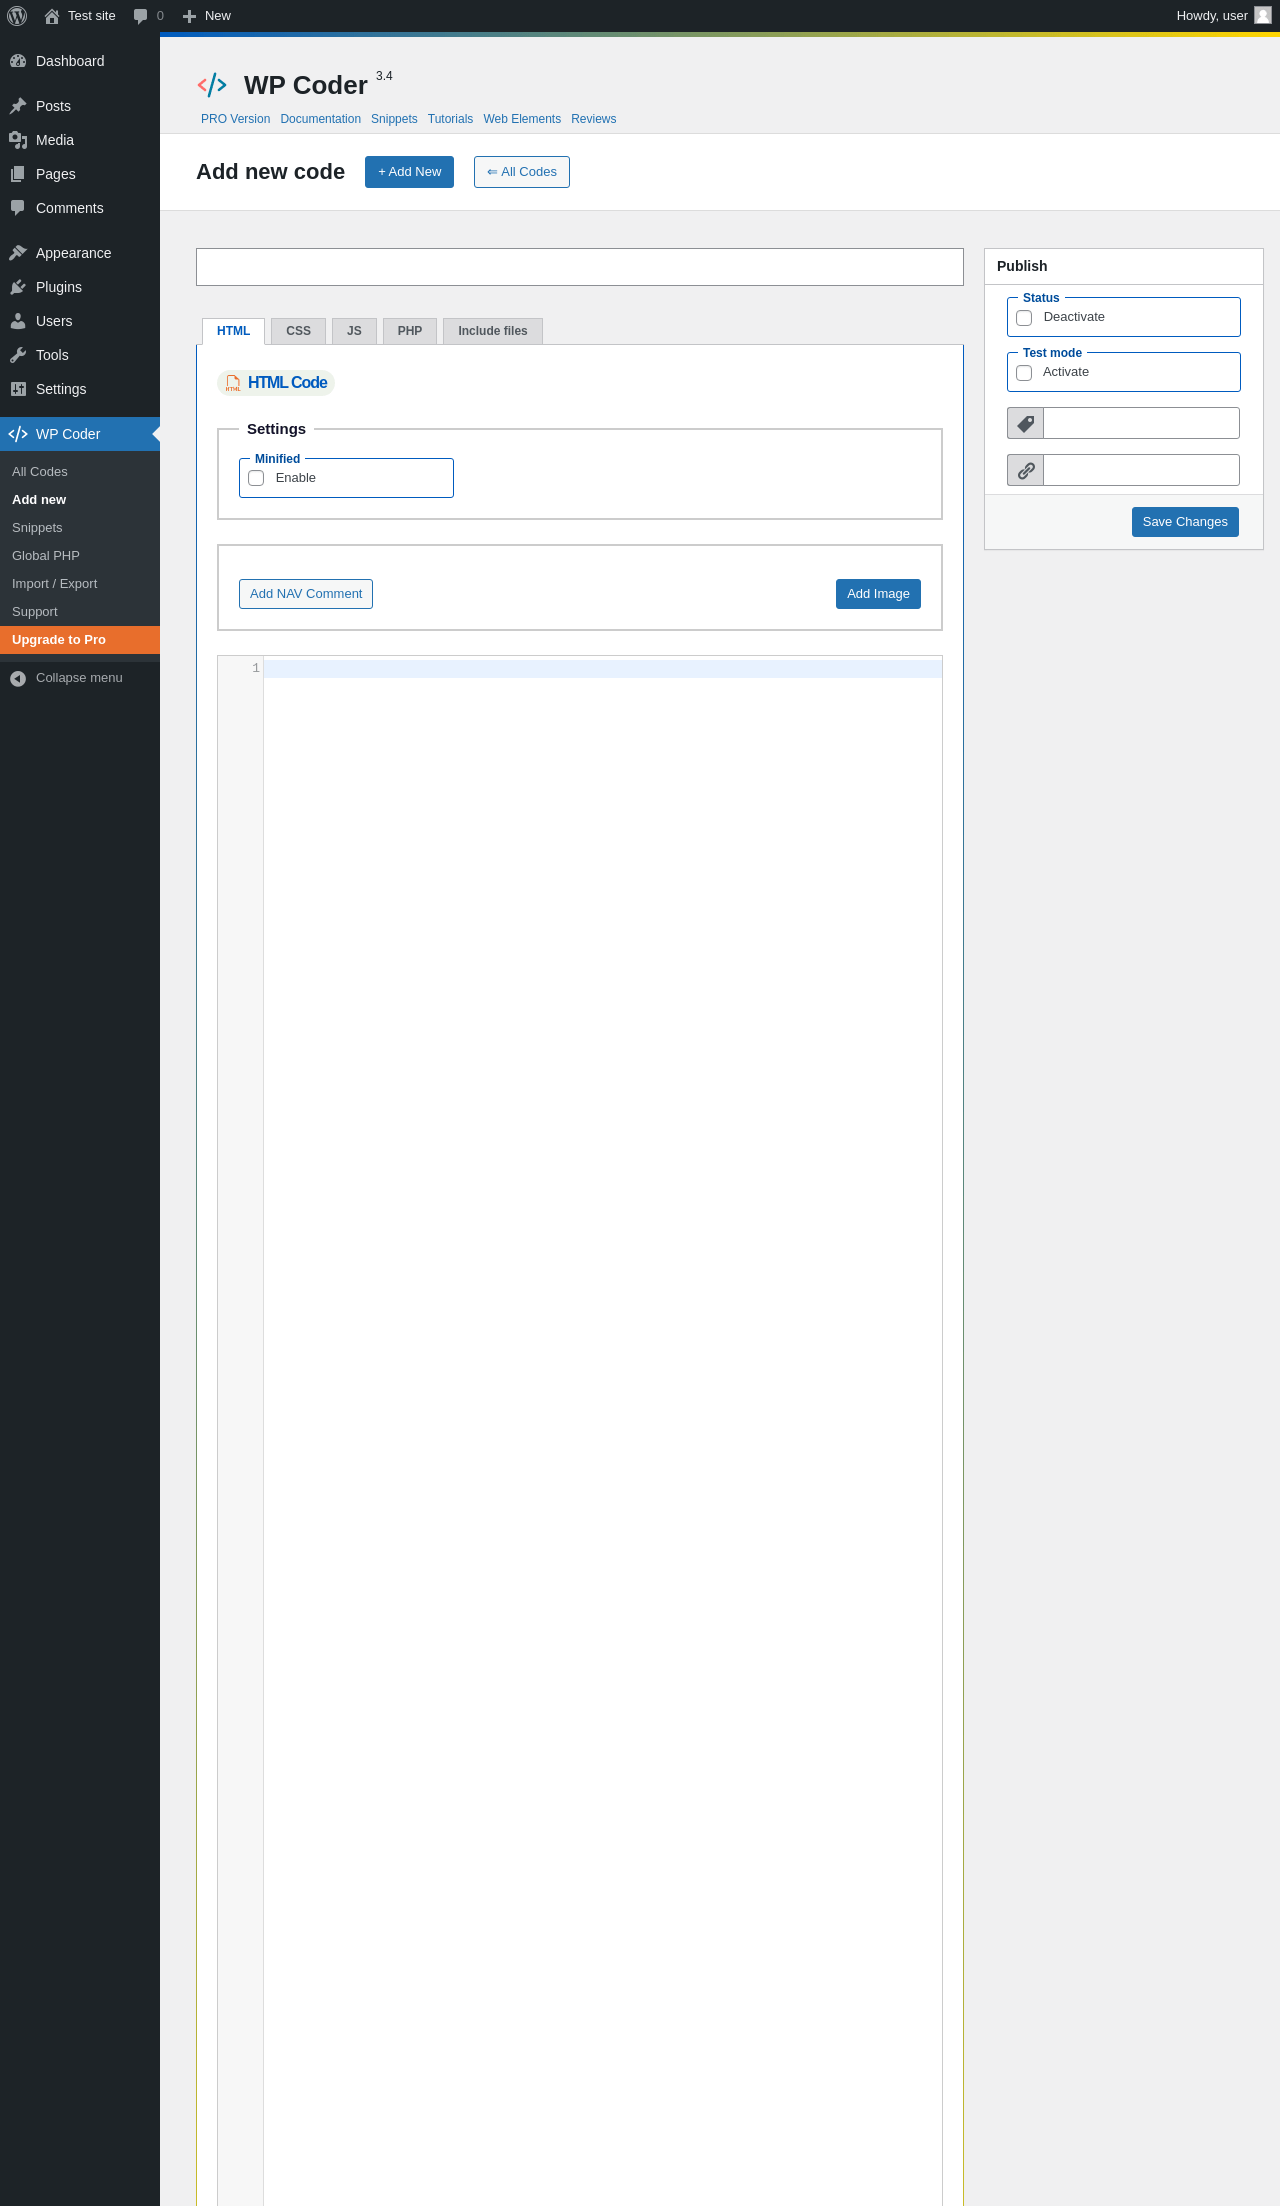Click the Collapse menu arrow icon
The width and height of the screenshot is (1280, 2206).
tap(18, 679)
